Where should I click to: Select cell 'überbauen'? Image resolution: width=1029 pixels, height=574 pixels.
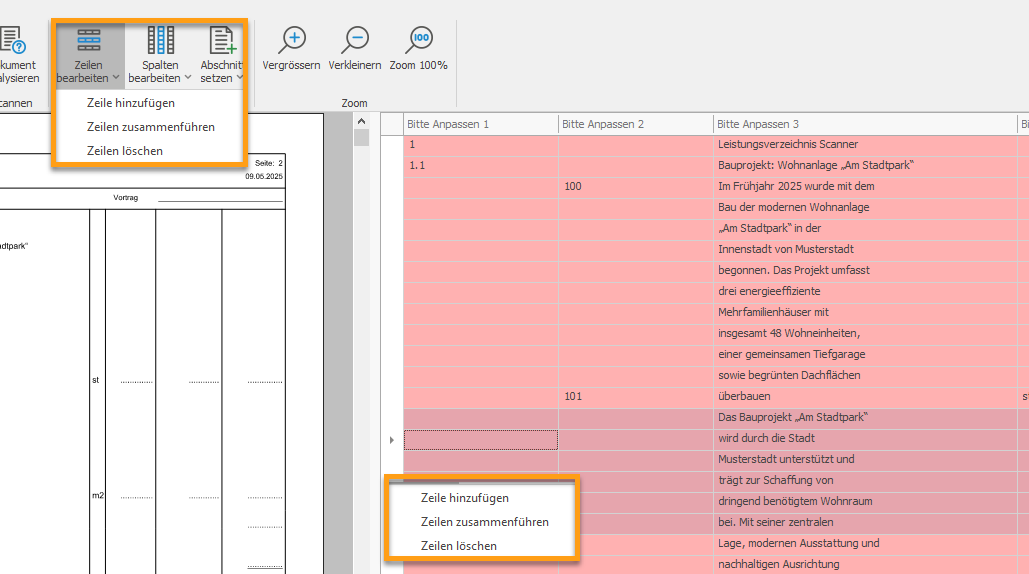point(865,396)
